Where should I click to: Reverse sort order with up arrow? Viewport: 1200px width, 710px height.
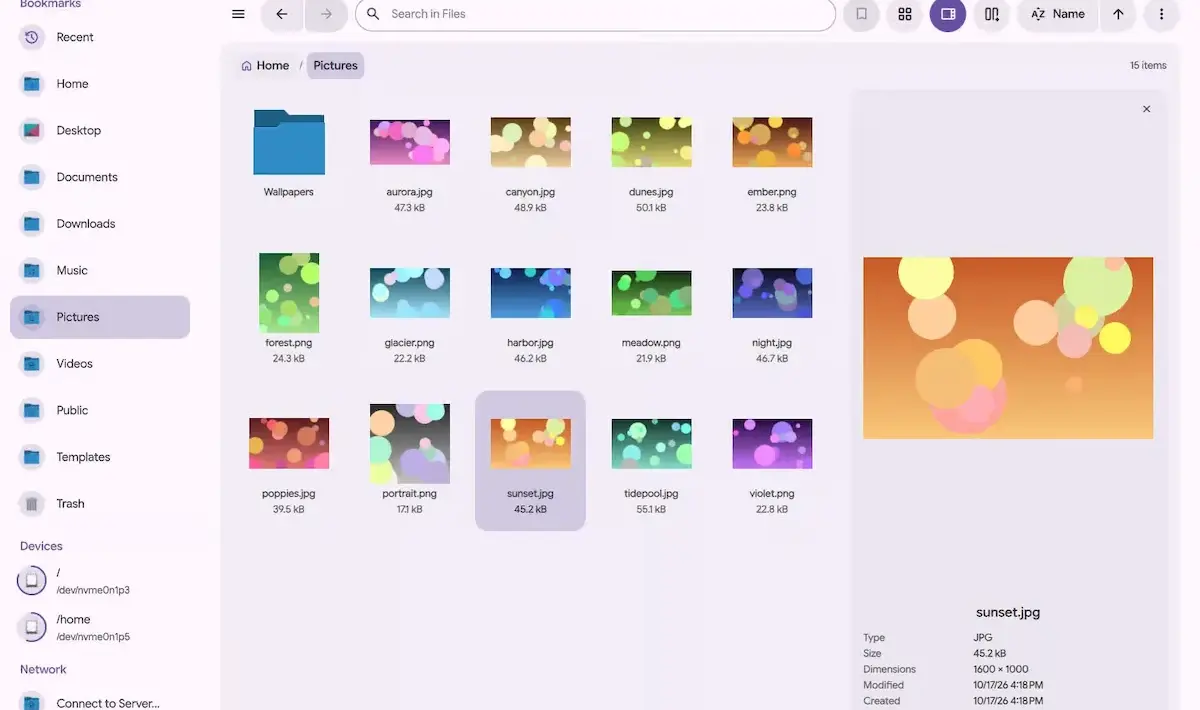point(1118,14)
